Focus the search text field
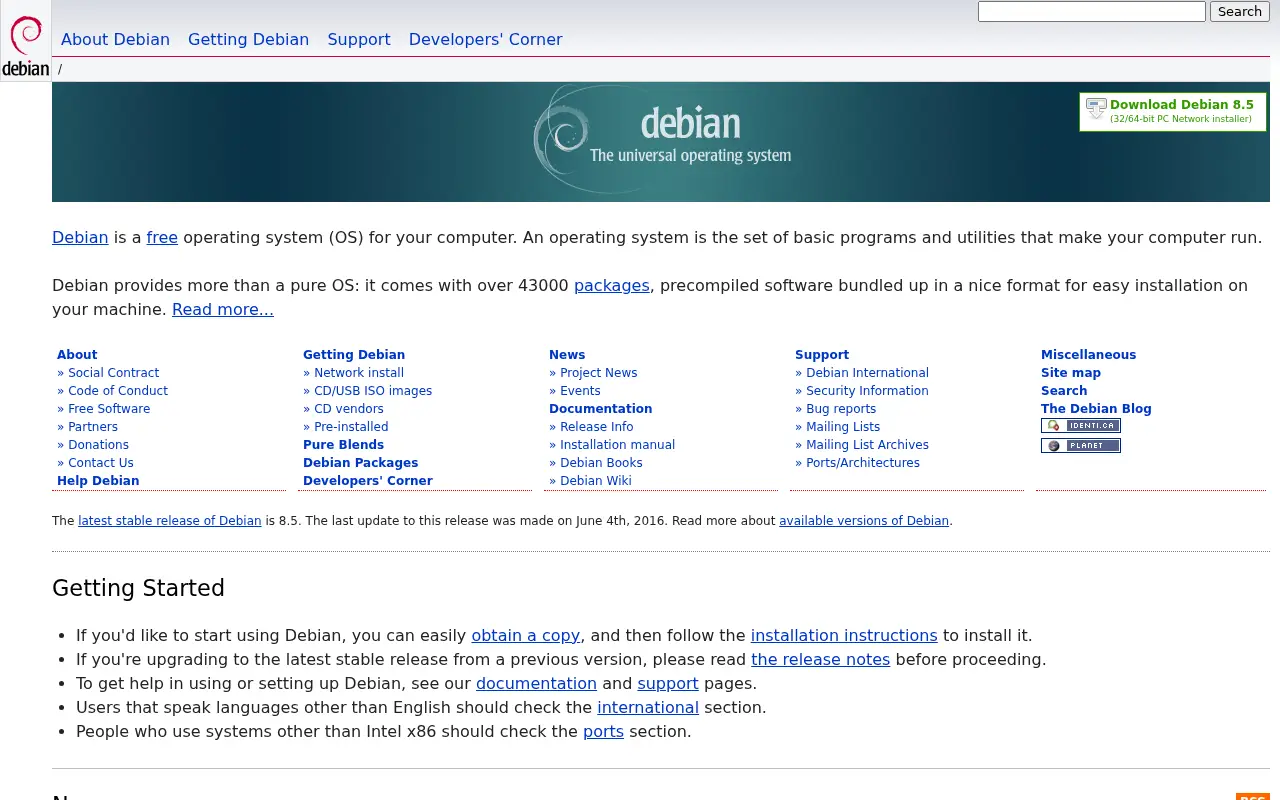The width and height of the screenshot is (1280, 800). [1092, 12]
